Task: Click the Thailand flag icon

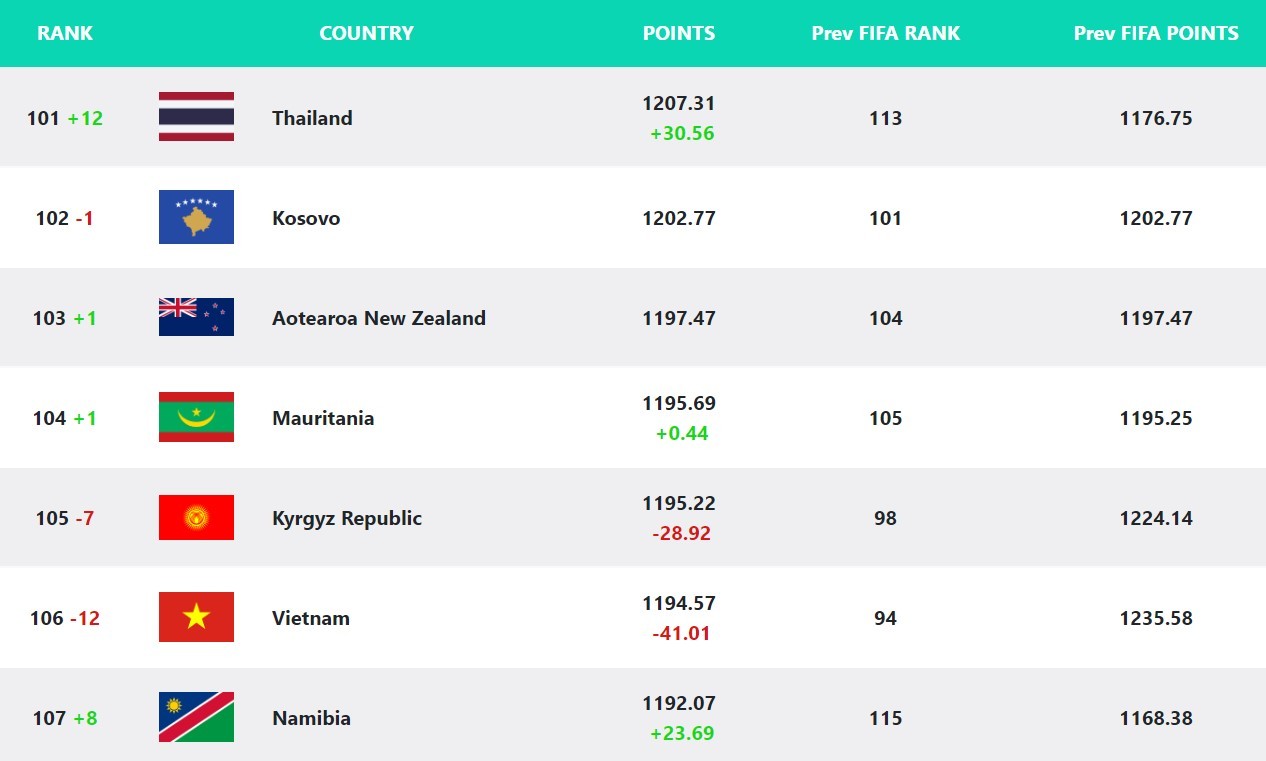Action: 196,117
